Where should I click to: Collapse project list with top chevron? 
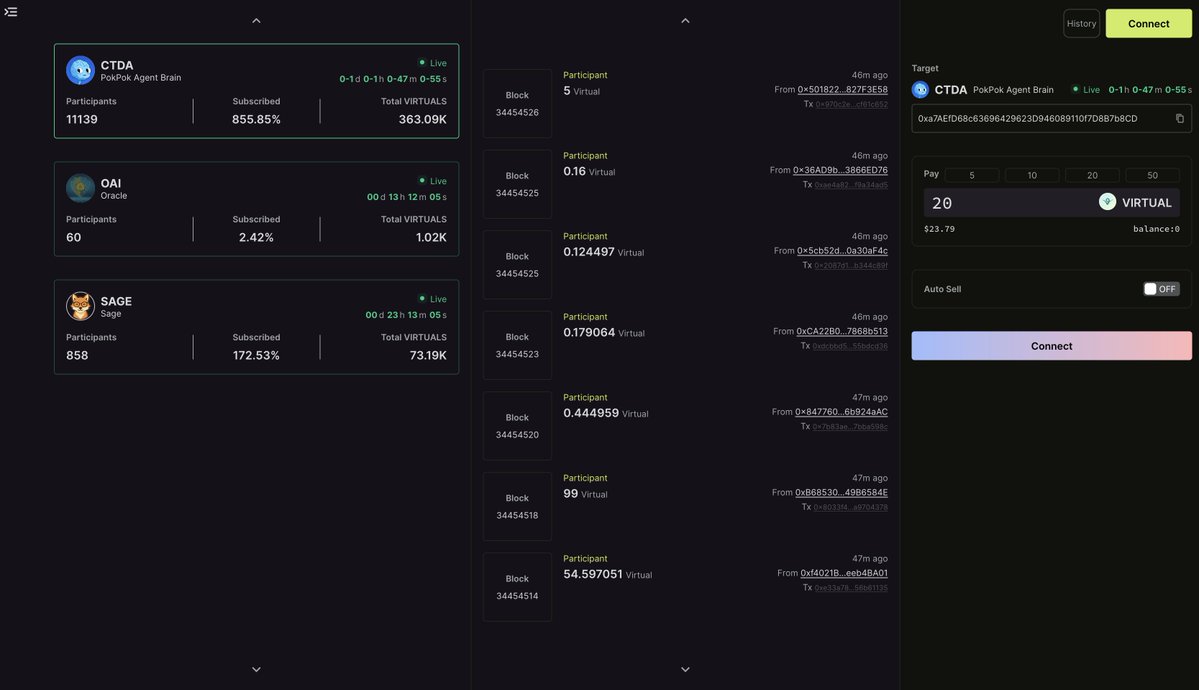point(256,21)
